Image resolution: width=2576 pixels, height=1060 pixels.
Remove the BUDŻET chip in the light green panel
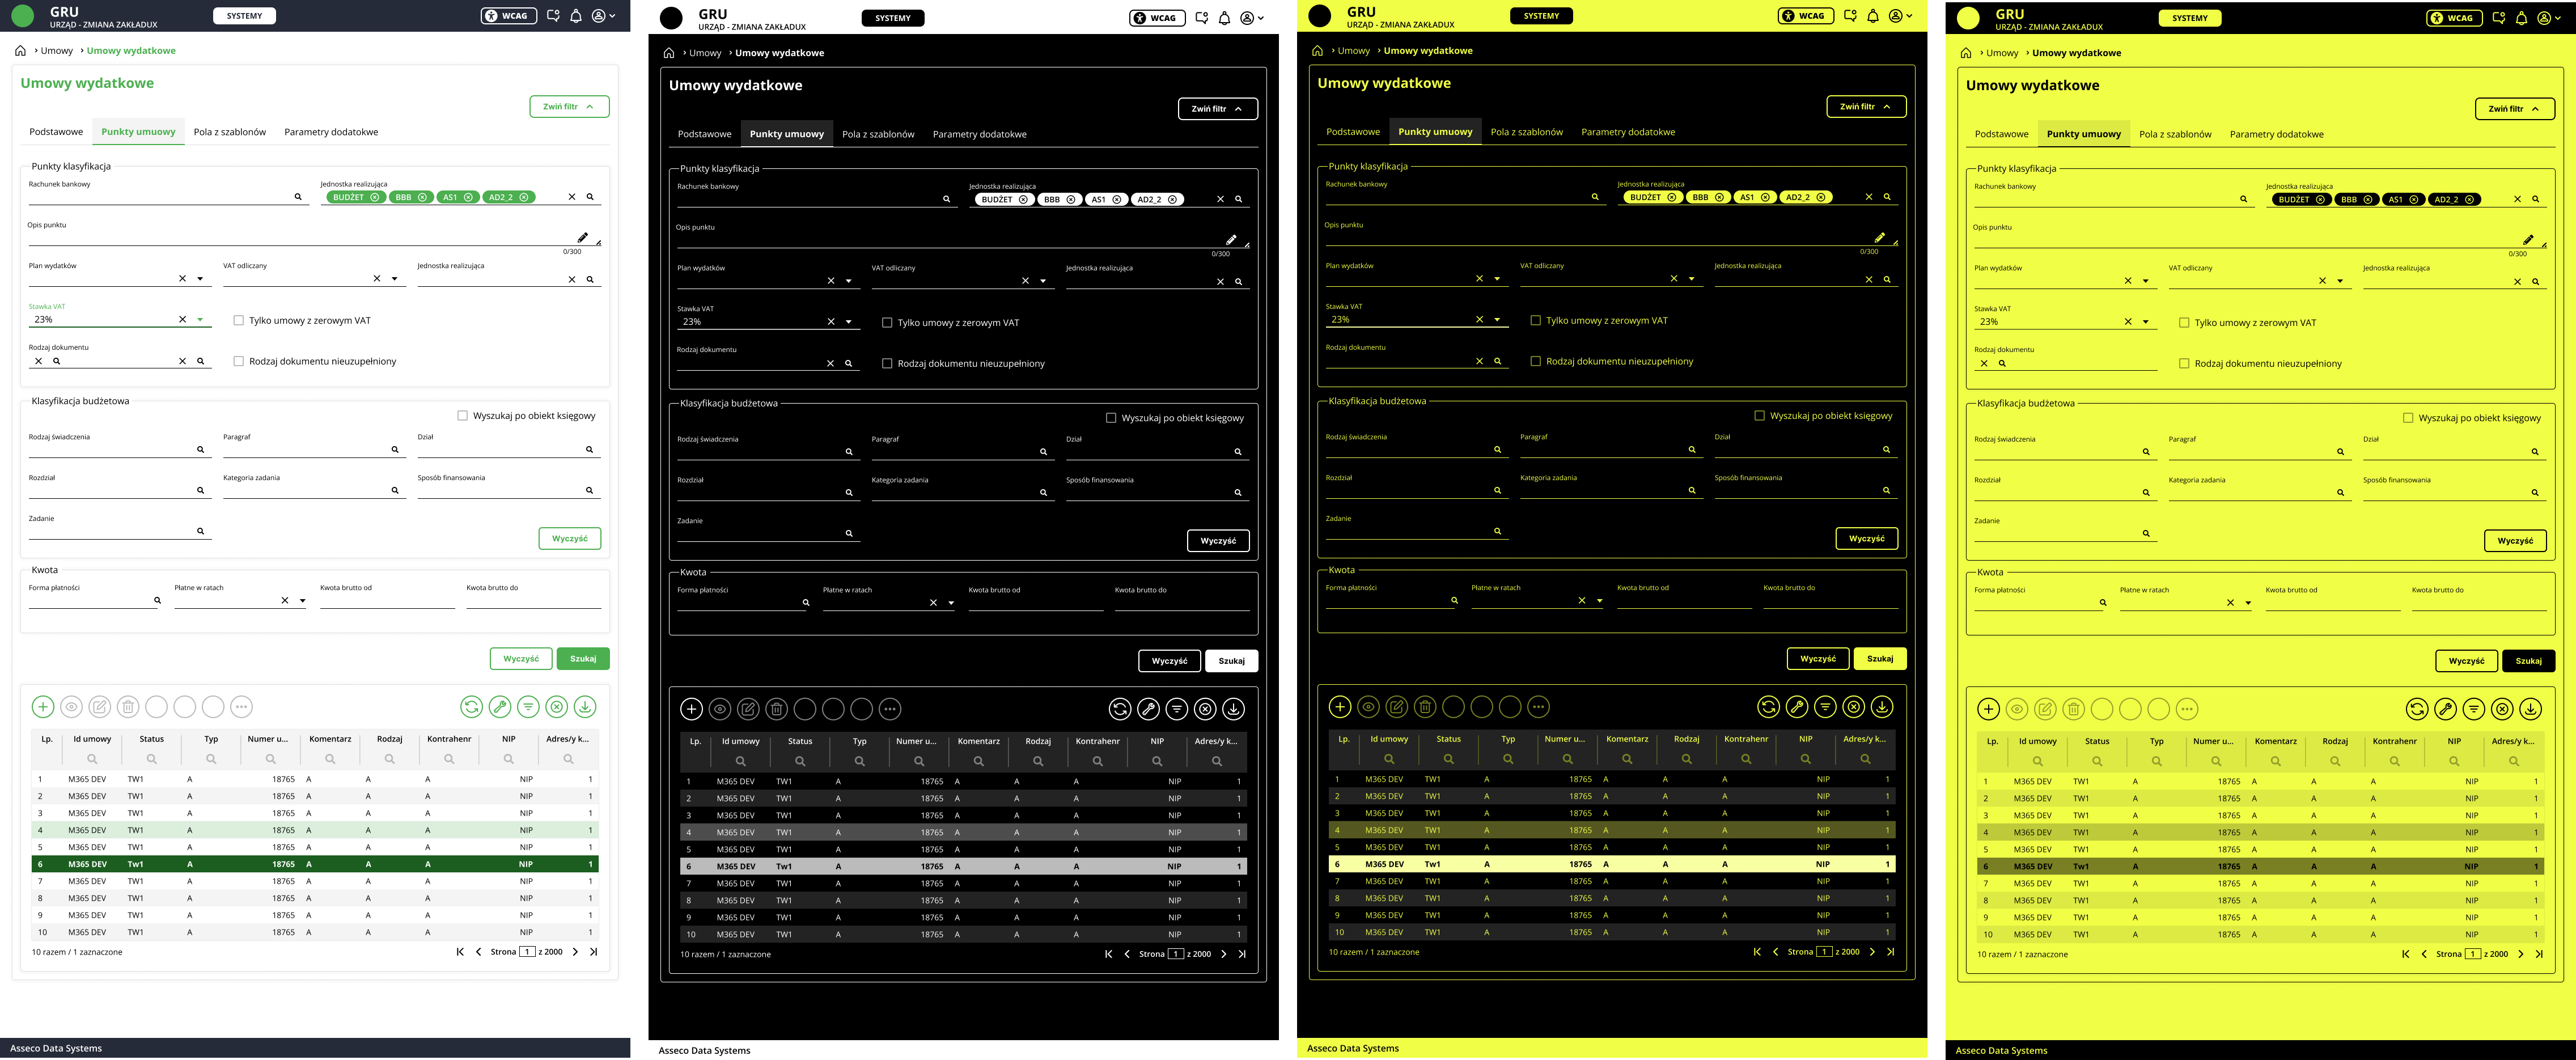coord(375,197)
